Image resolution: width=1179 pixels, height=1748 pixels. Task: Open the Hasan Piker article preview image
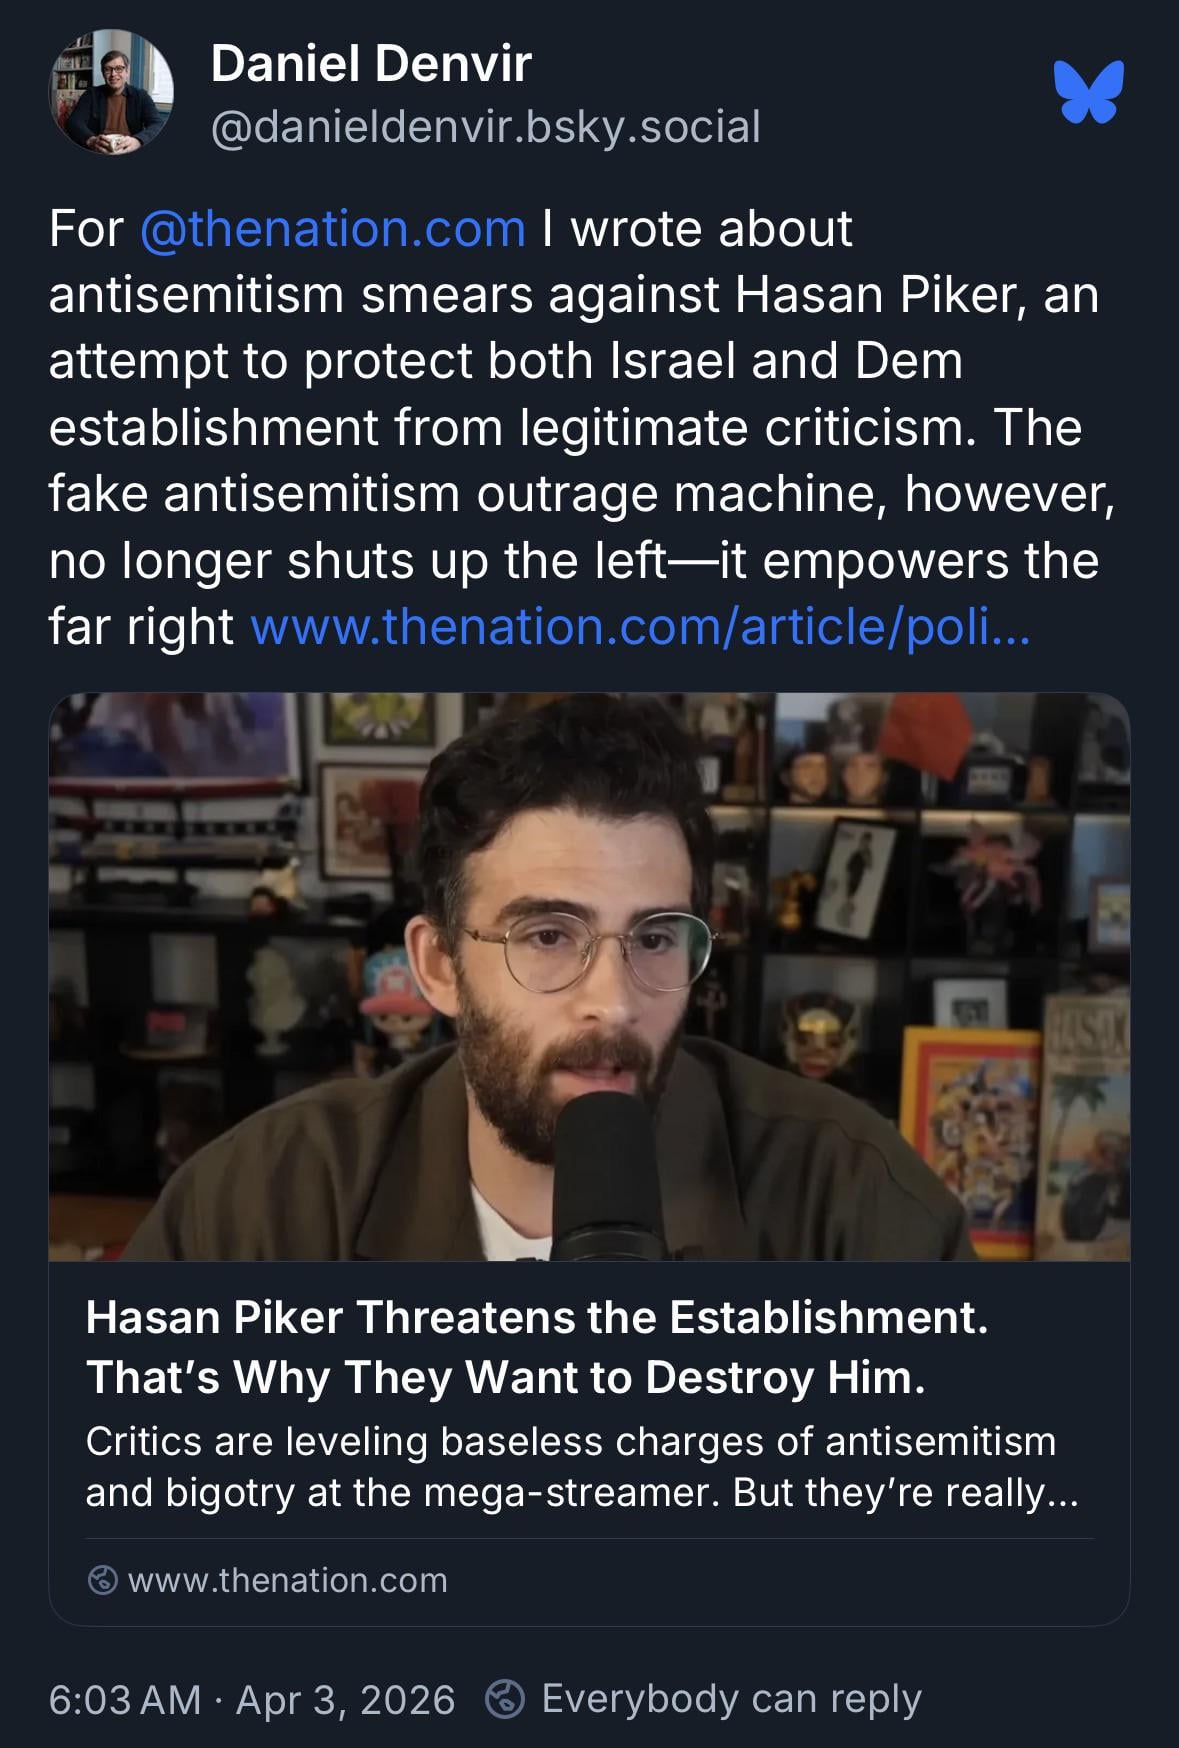point(589,977)
